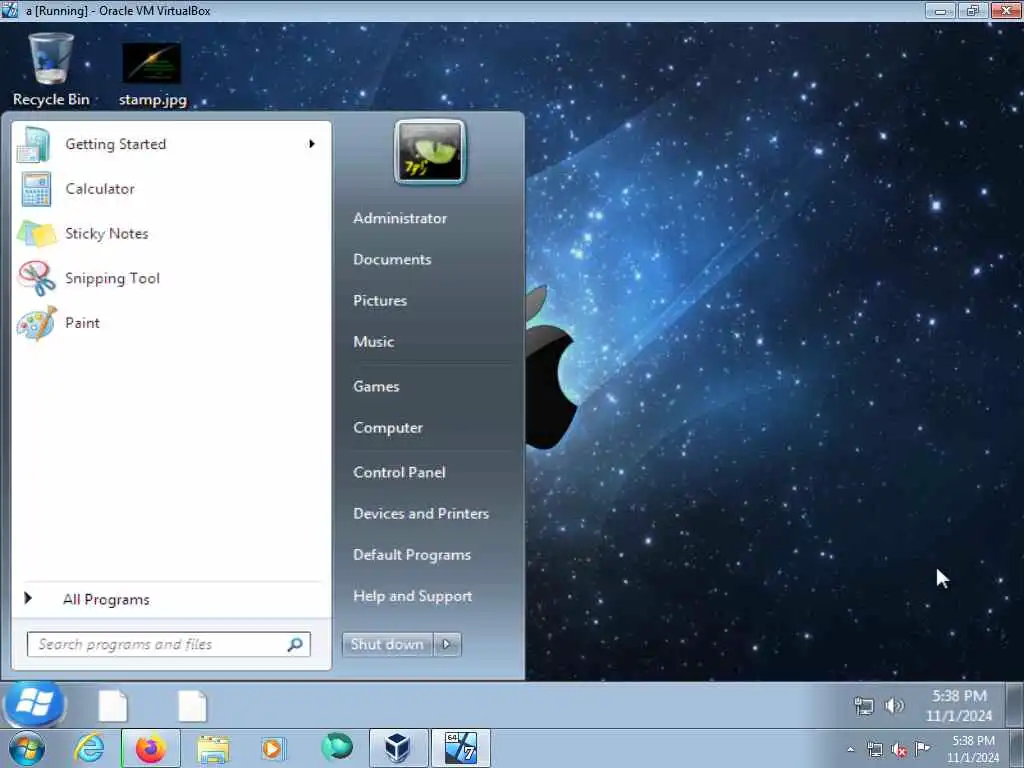Viewport: 1024px width, 768px height.
Task: Open Devices and Printers
Action: [421, 514]
